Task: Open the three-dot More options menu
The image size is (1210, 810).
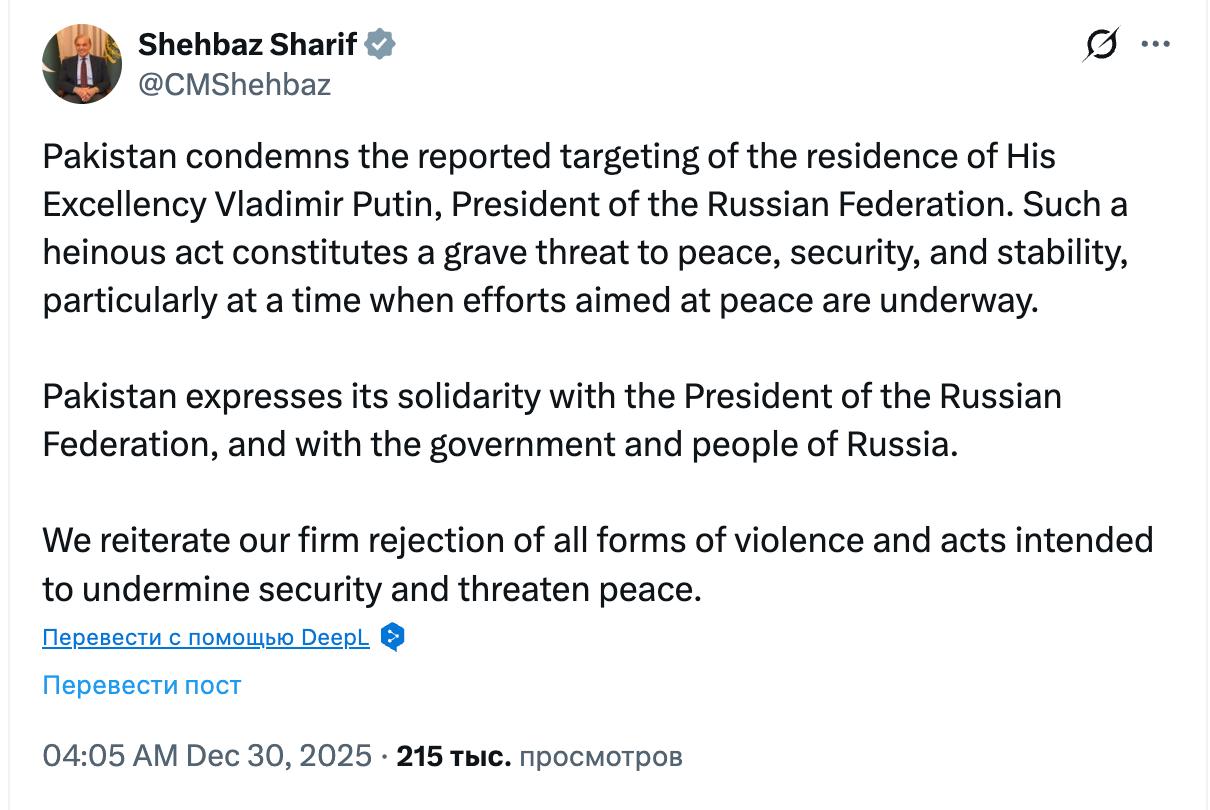Action: [1156, 45]
